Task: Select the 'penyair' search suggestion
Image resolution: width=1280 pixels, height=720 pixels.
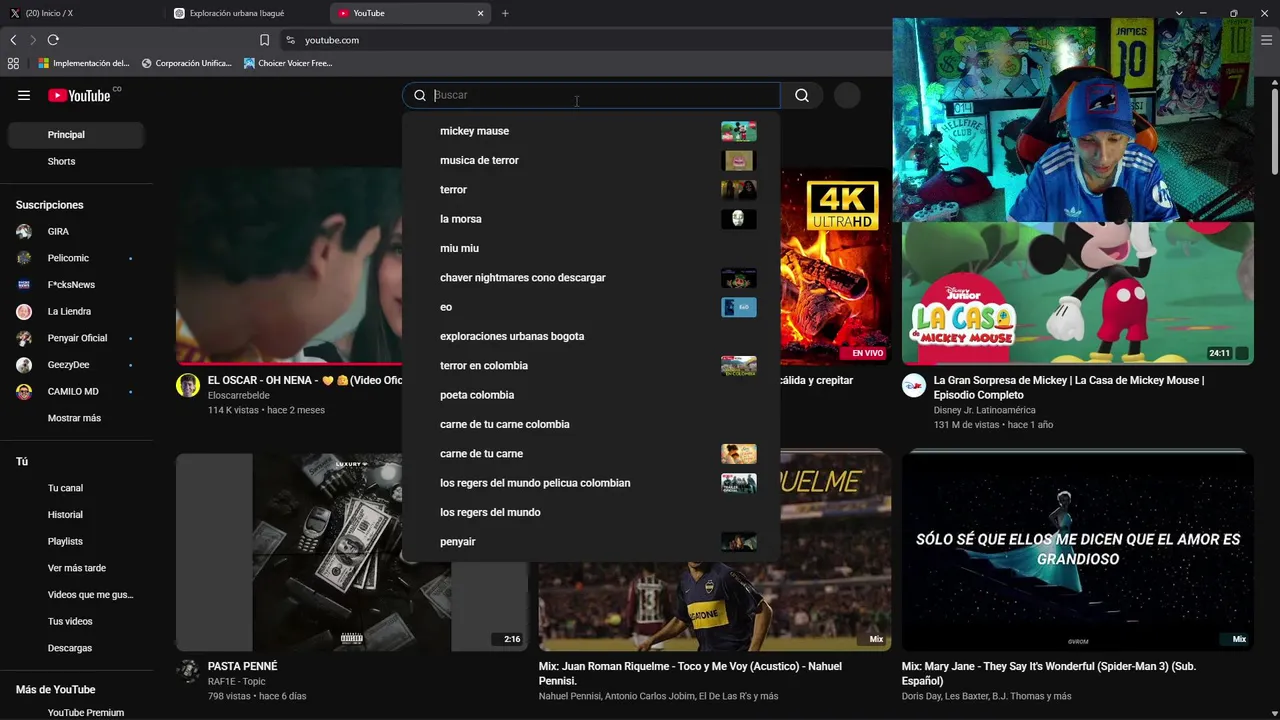Action: pyautogui.click(x=591, y=542)
